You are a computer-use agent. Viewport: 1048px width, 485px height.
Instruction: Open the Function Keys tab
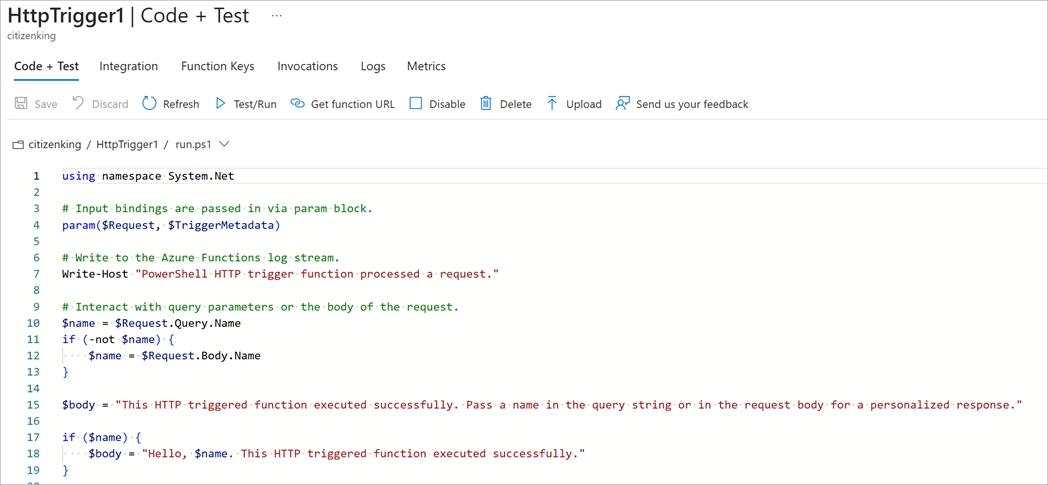217,66
